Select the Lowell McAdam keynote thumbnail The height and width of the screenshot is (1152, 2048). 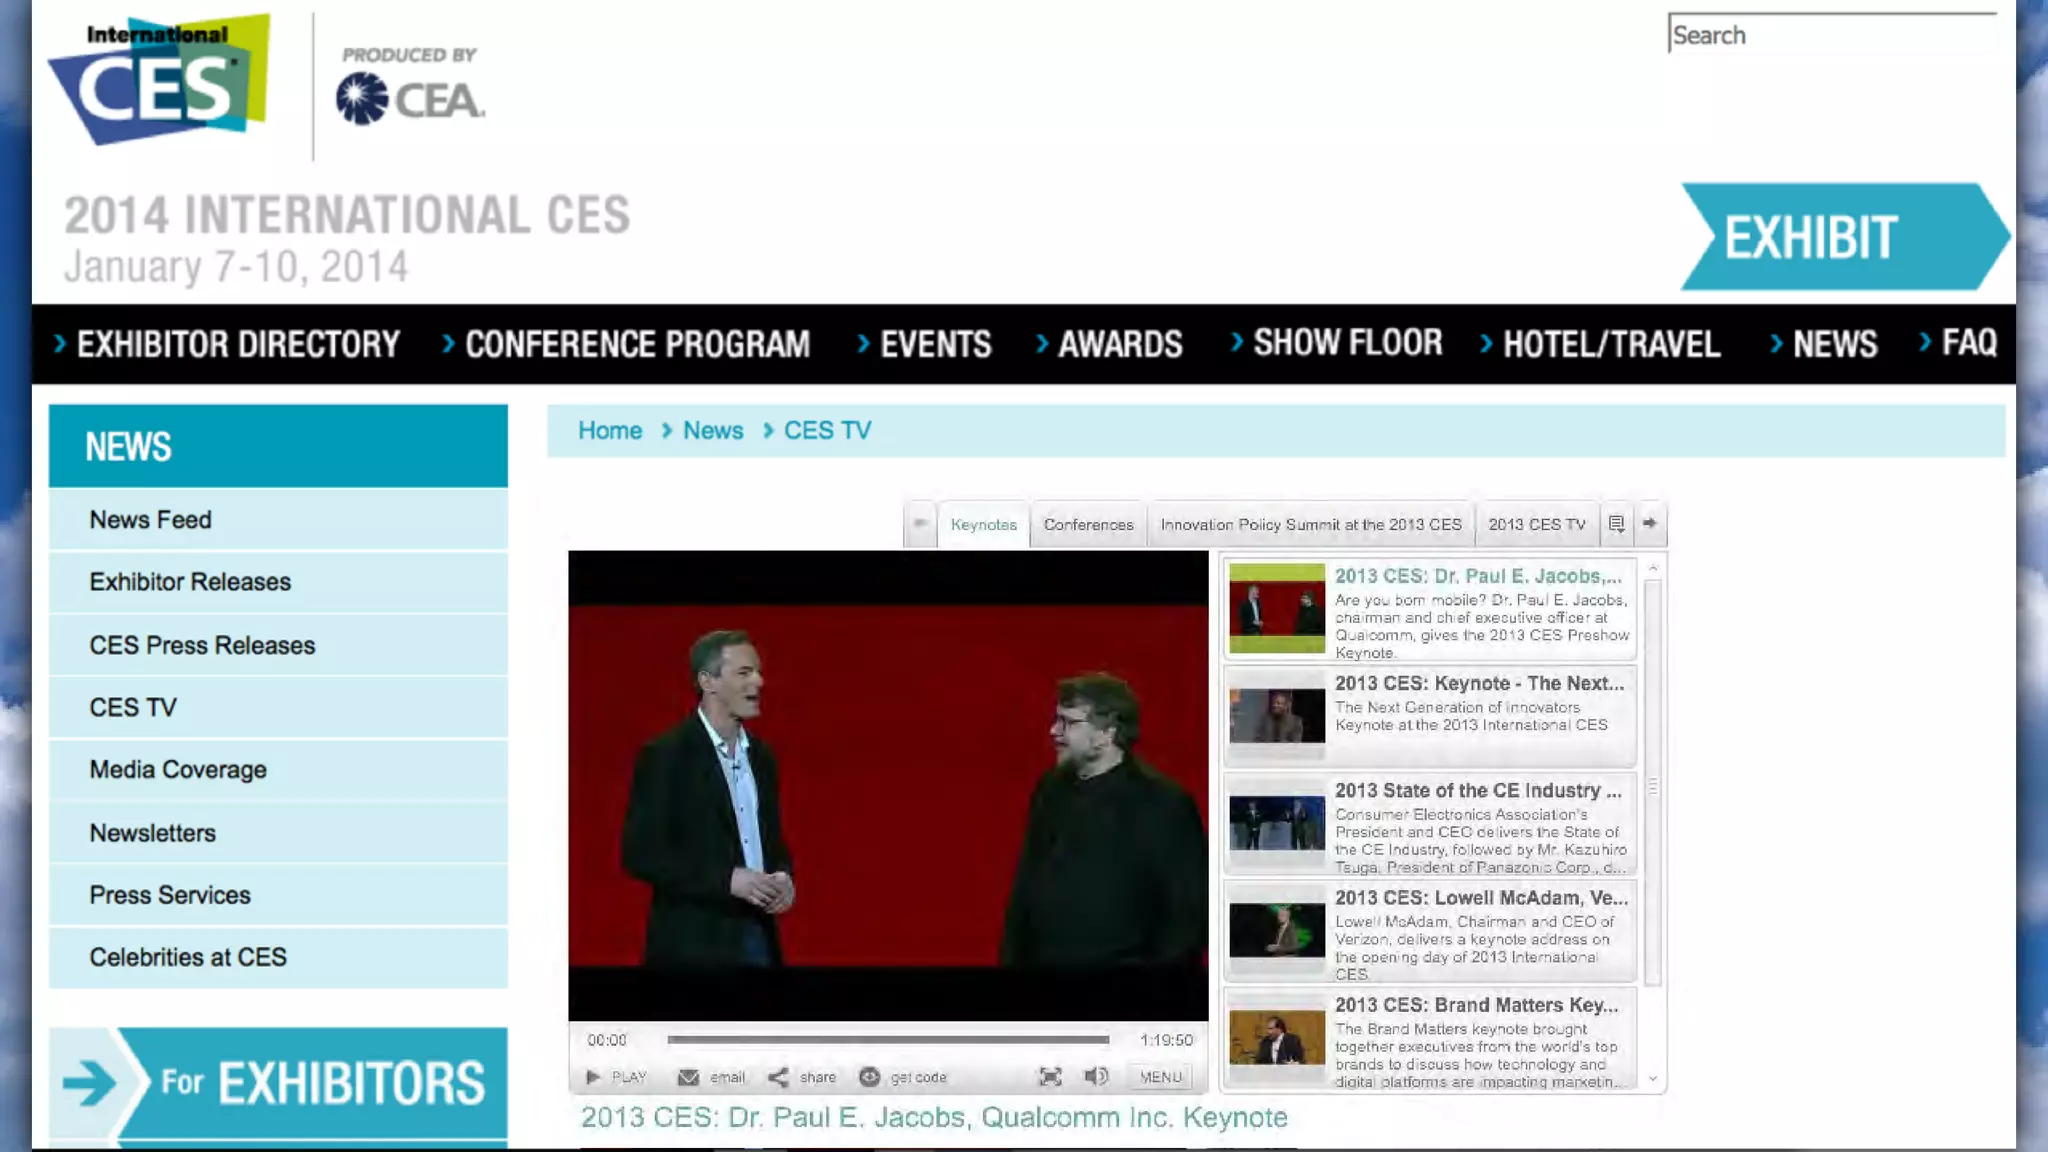pos(1277,930)
